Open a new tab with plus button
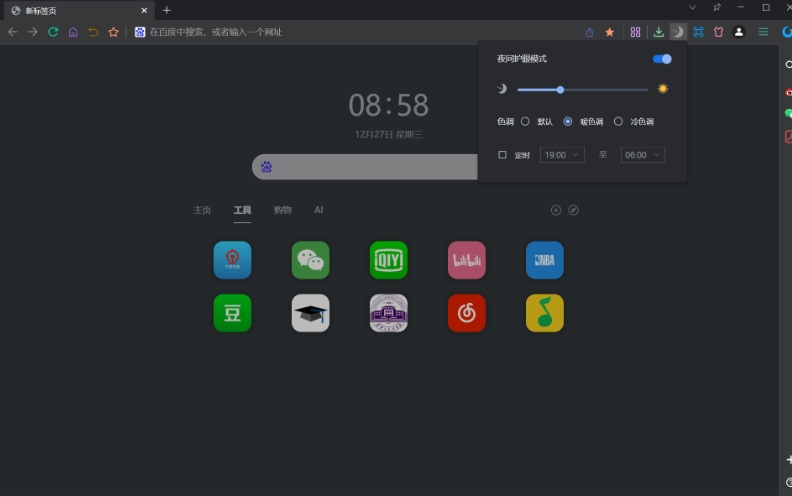 (166, 10)
